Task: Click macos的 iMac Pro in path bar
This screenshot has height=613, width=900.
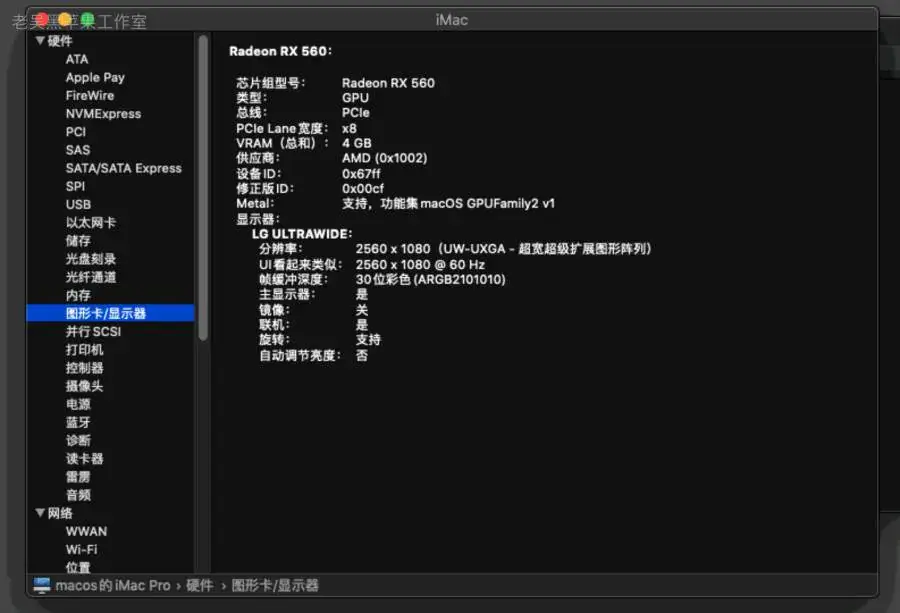Action: tap(113, 585)
